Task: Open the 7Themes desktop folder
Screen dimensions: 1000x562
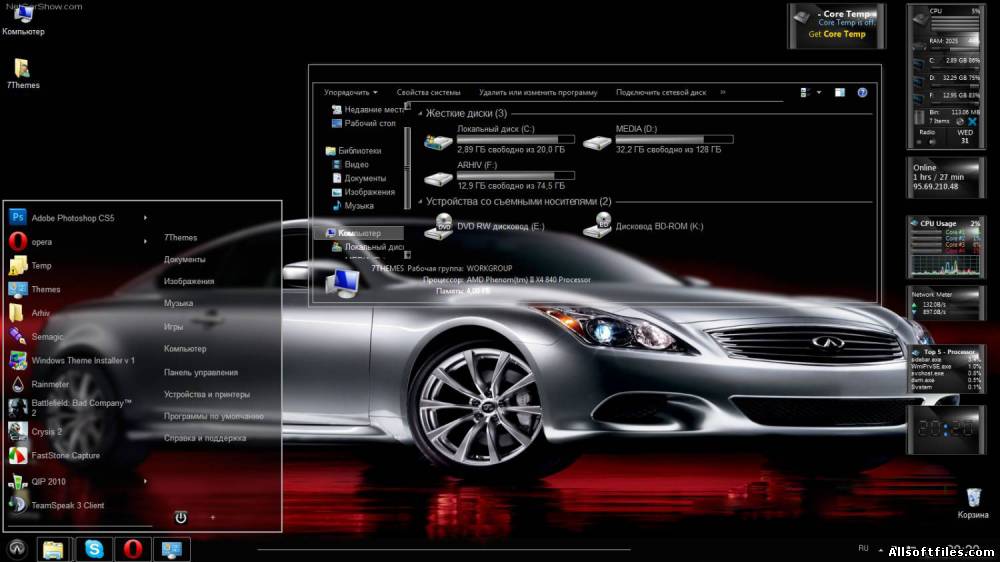Action: pyautogui.click(x=22, y=73)
